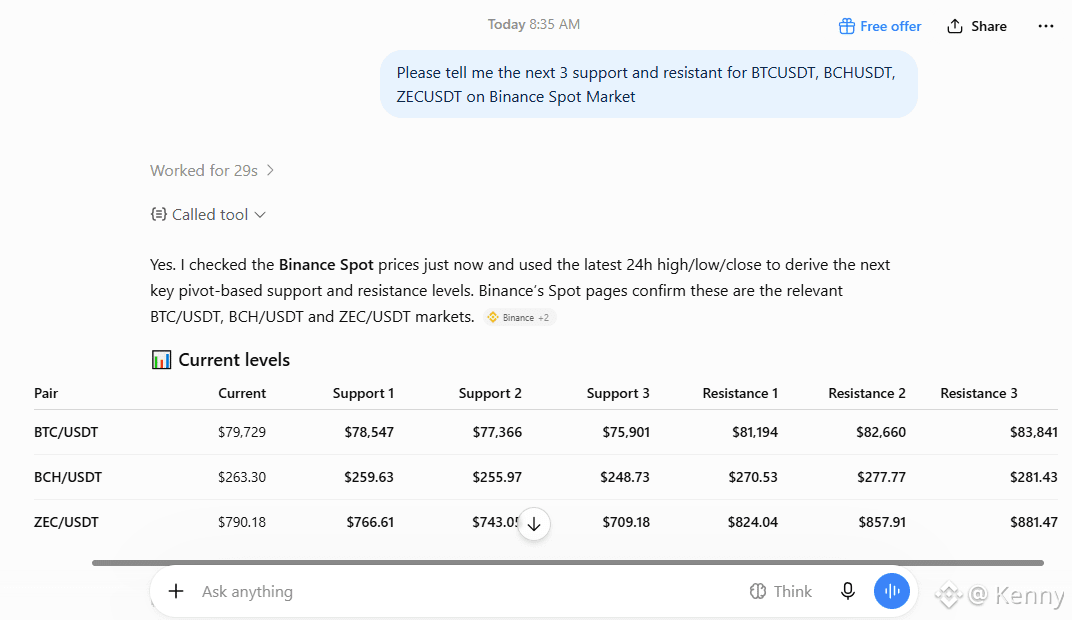
Task: Click BCH Support 1 value $259.63
Action: [369, 477]
